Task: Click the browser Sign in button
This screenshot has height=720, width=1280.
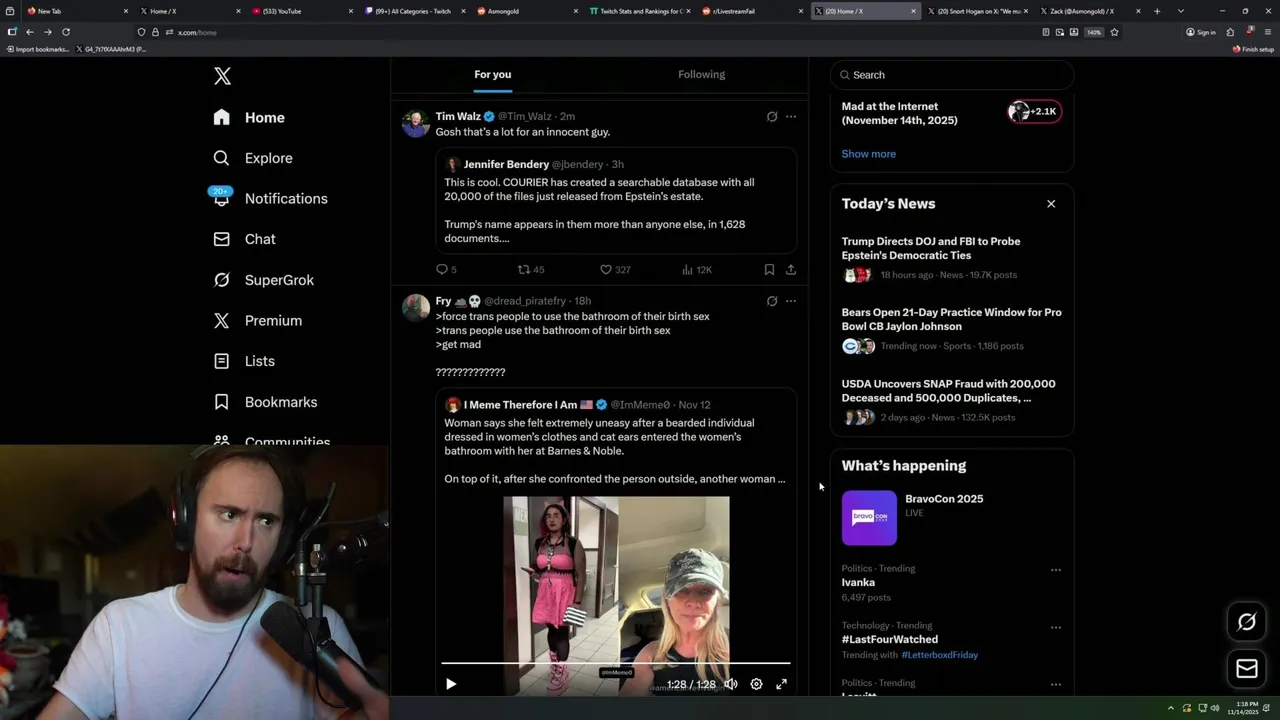Action: tap(1201, 32)
